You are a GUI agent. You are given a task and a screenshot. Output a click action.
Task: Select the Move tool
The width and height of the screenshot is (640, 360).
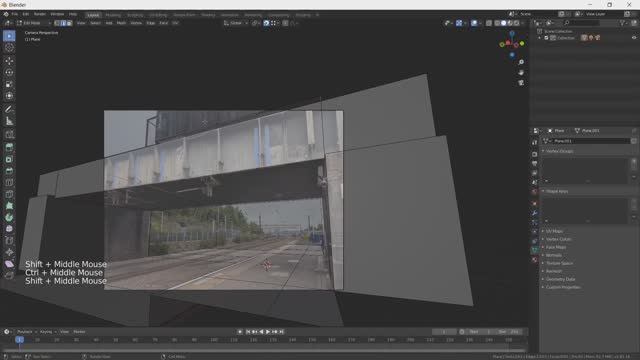click(9, 61)
